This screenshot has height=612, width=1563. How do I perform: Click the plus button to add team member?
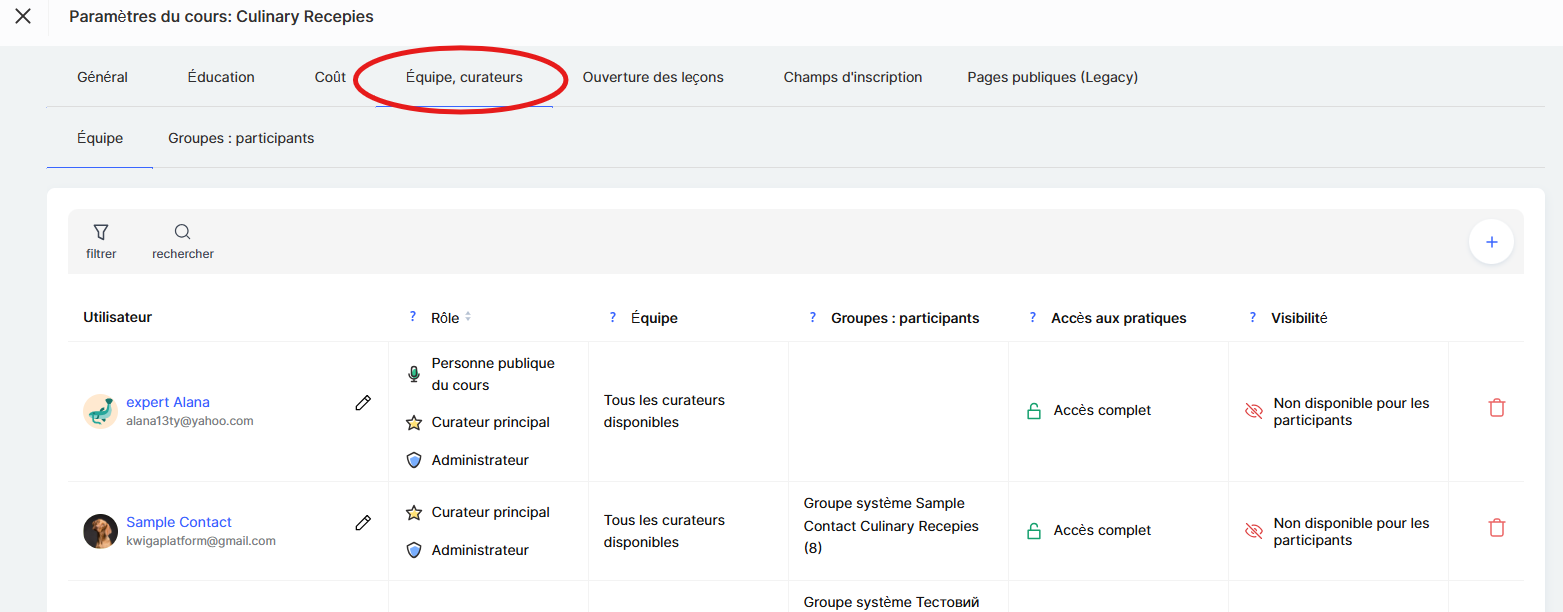[1491, 242]
